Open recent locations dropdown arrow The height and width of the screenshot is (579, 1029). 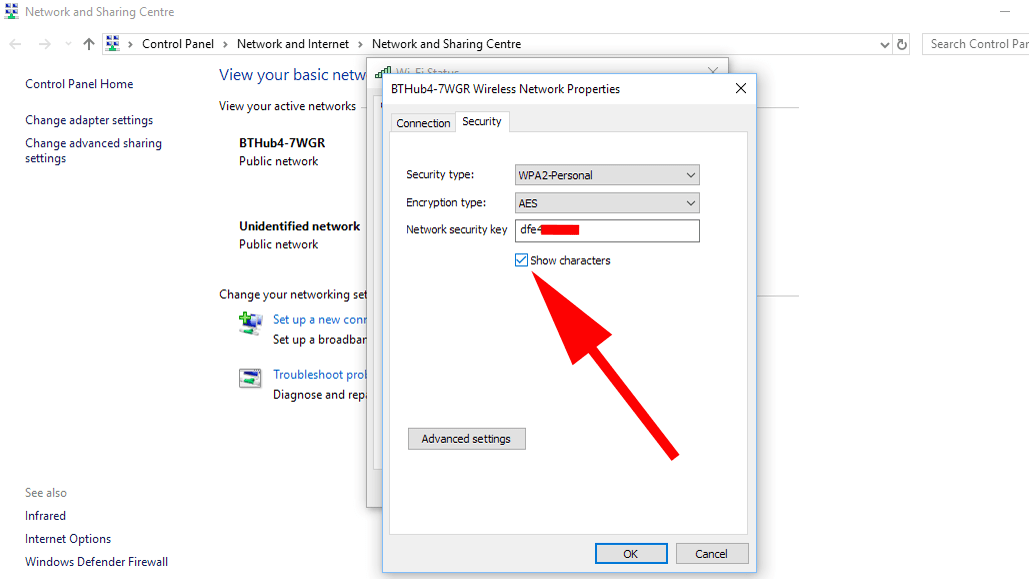(x=68, y=44)
